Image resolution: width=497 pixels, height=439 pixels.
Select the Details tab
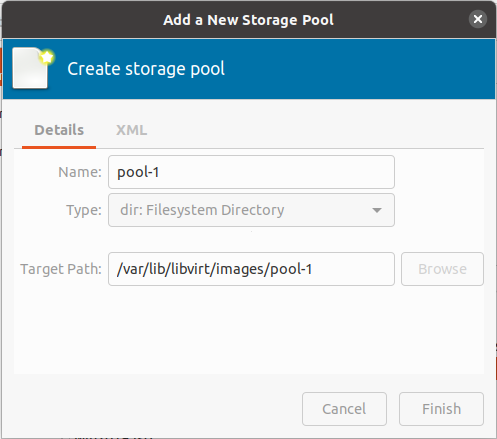59,130
